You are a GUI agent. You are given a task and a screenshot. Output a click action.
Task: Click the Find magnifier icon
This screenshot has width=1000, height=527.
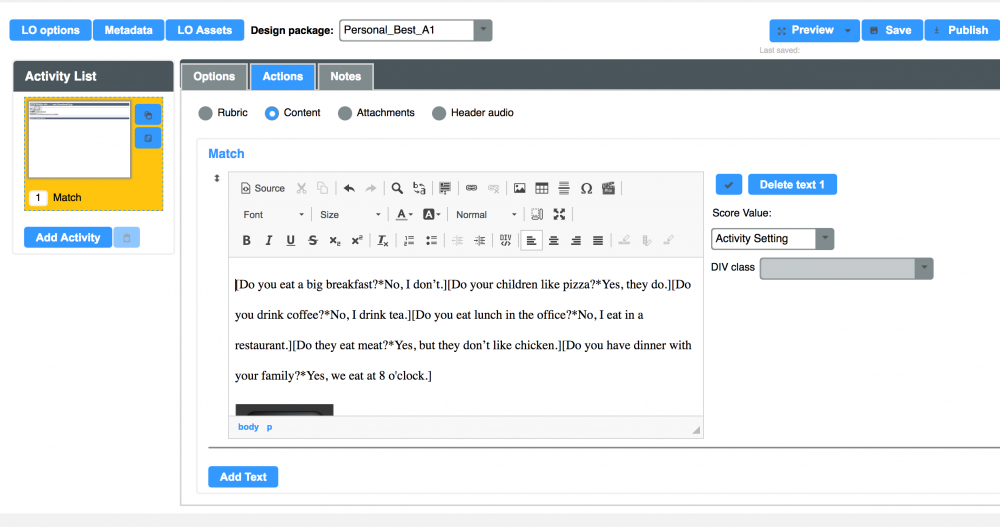[x=397, y=188]
